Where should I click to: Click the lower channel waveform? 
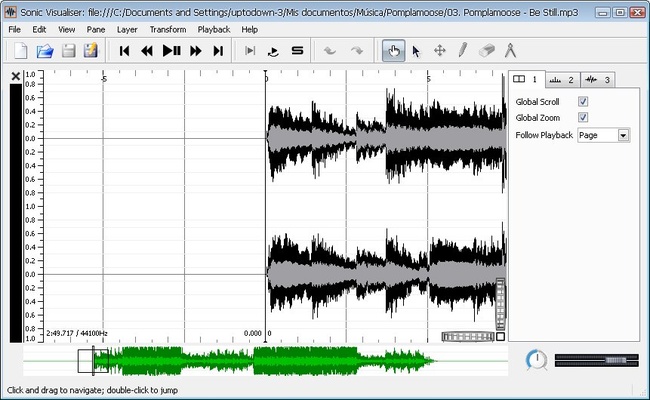[x=386, y=274]
